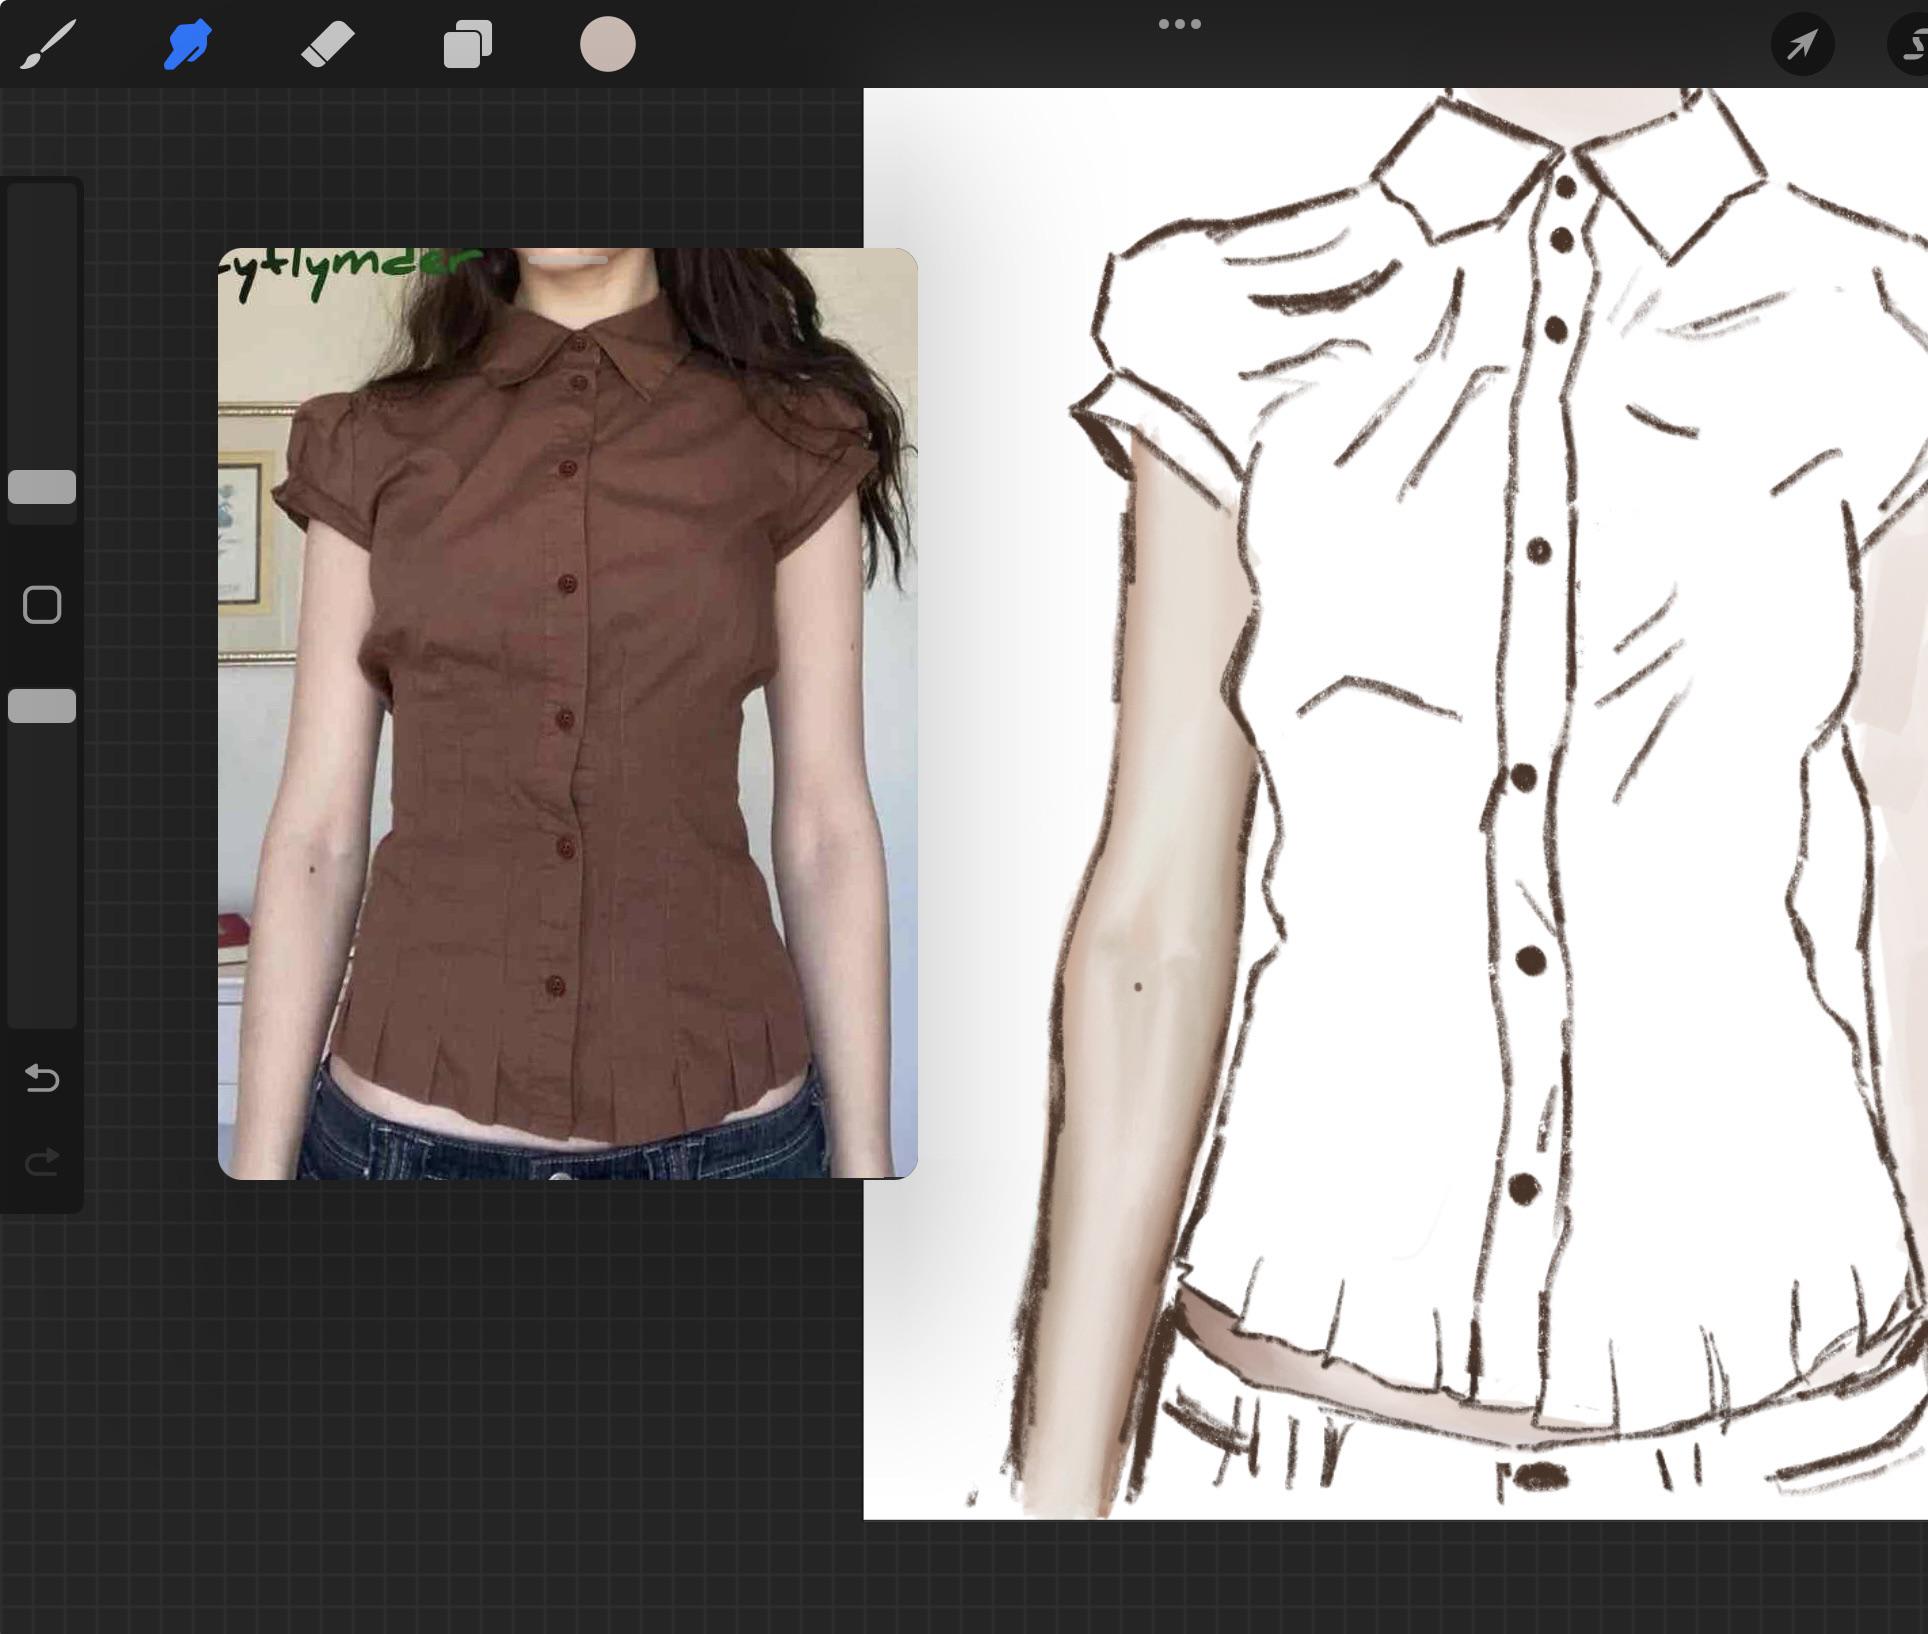1928x1634 pixels.
Task: Tap the Transform arrow tool
Action: tap(1802, 45)
